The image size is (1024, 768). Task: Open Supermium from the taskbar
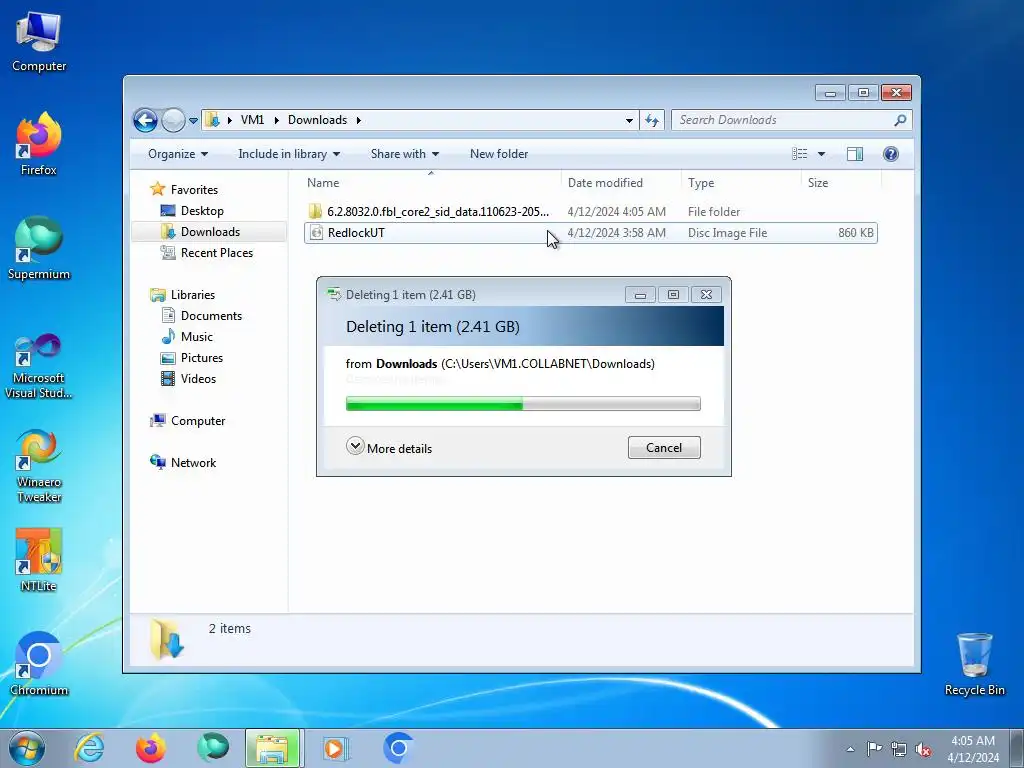213,748
